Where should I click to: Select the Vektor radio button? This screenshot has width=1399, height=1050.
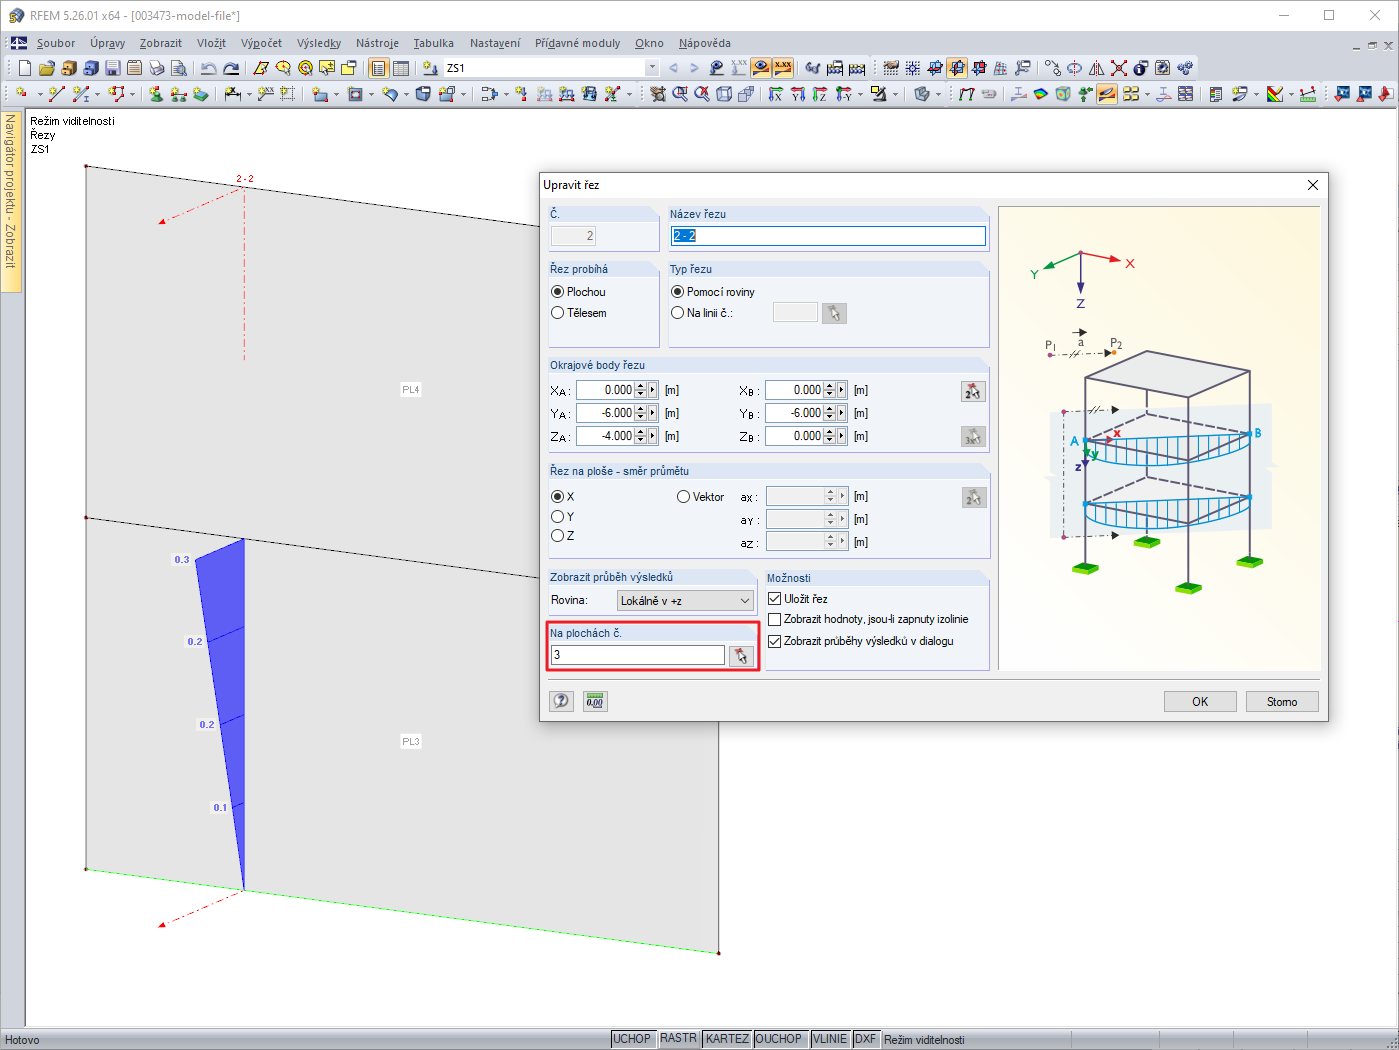click(x=683, y=497)
